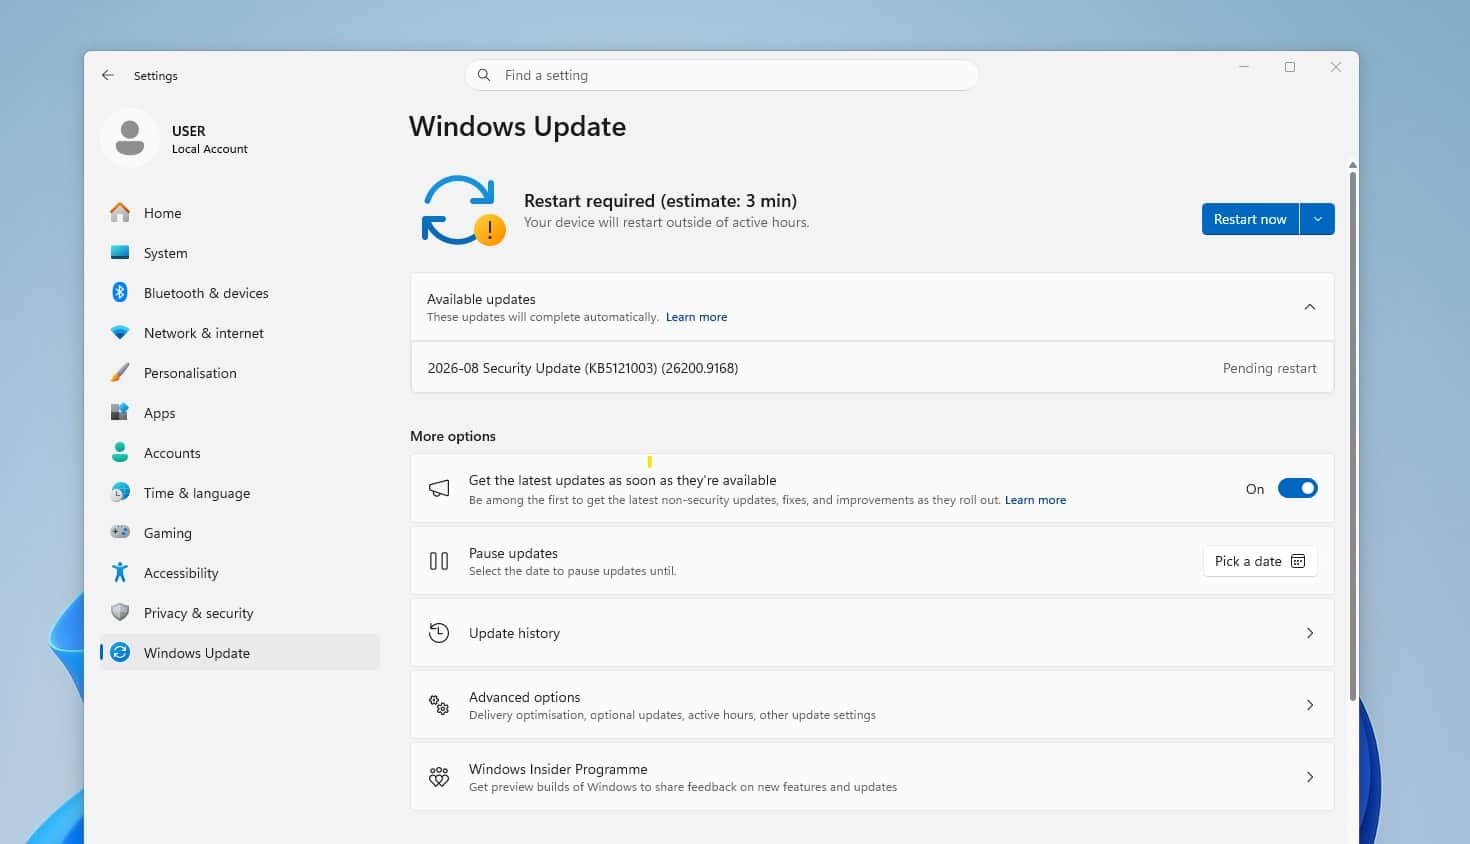Click the back arrow in Settings
Image resolution: width=1470 pixels, height=844 pixels.
107,75
